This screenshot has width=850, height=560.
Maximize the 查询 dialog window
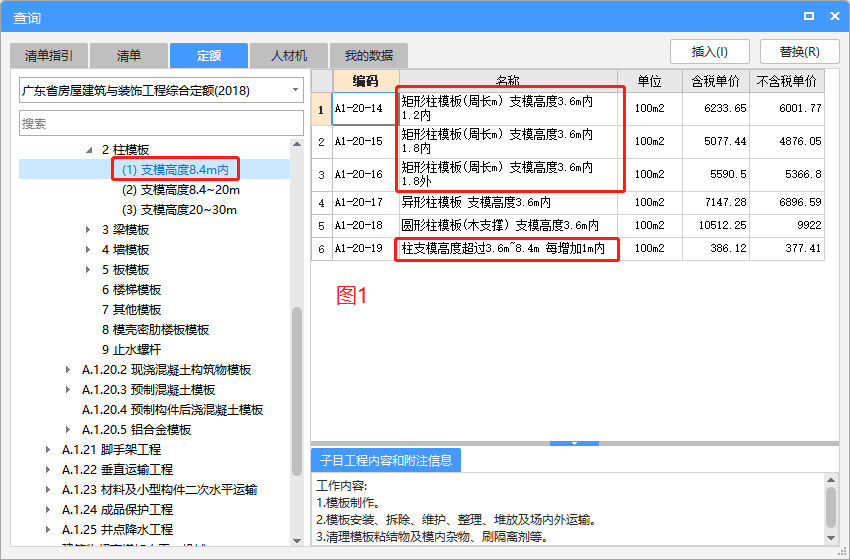tap(809, 16)
